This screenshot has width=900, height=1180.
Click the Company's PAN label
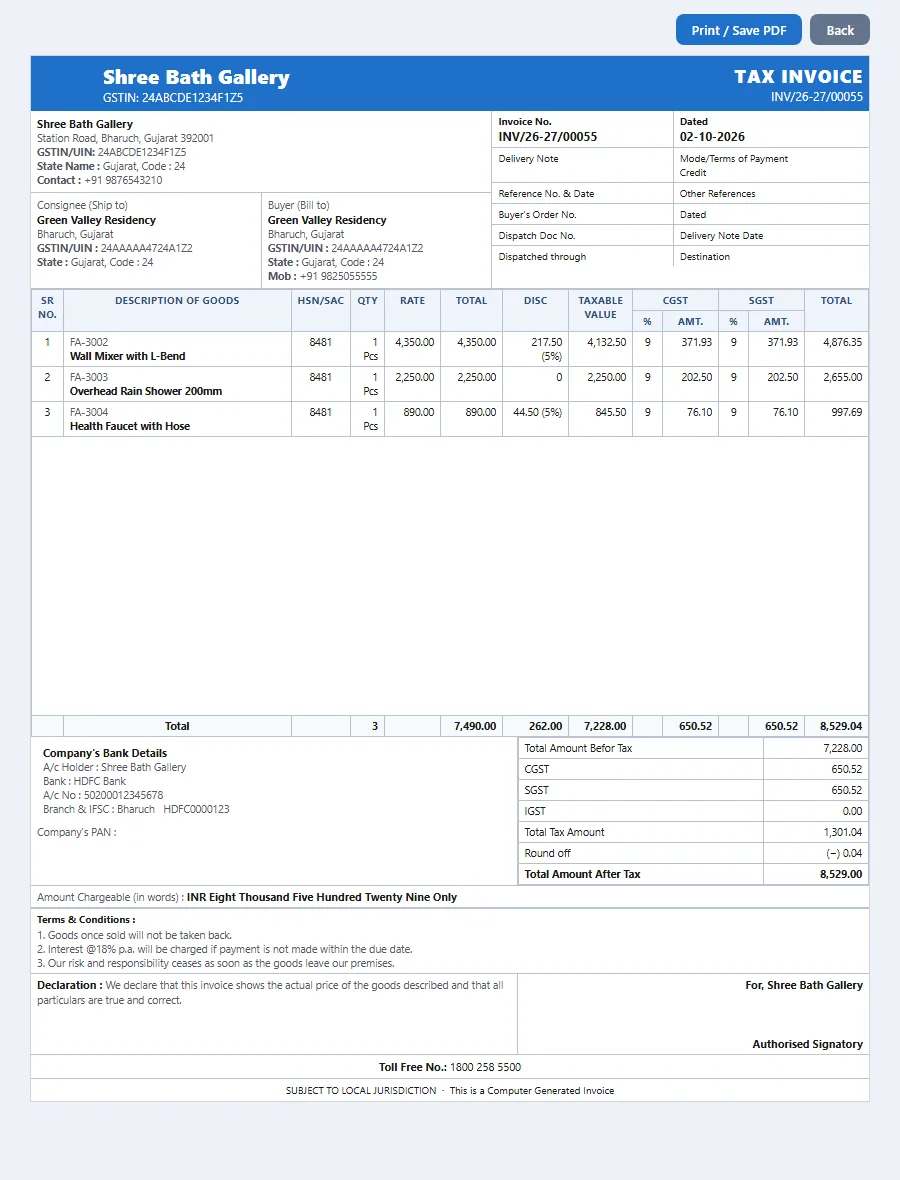coord(77,832)
